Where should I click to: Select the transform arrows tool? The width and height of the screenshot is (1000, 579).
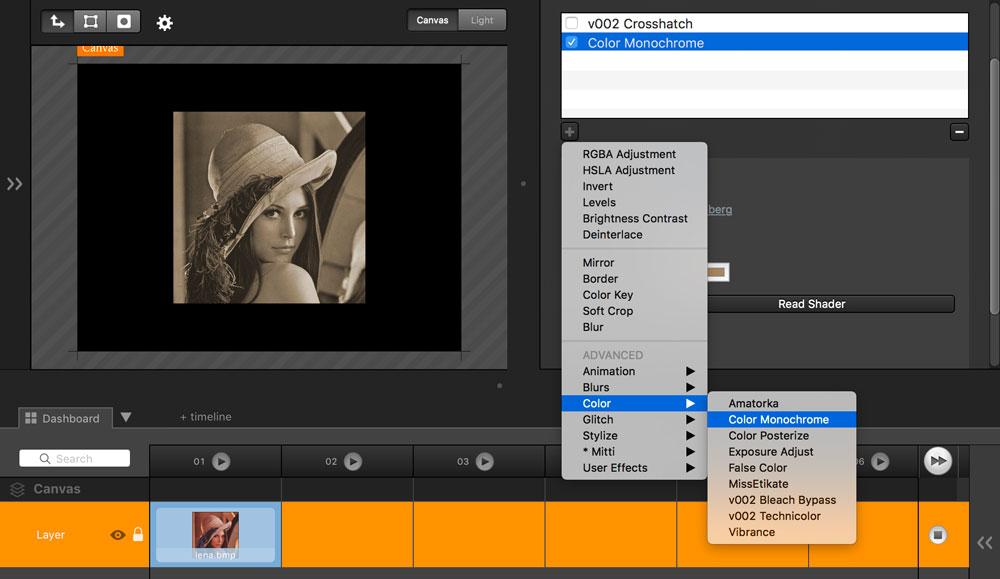tap(57, 20)
